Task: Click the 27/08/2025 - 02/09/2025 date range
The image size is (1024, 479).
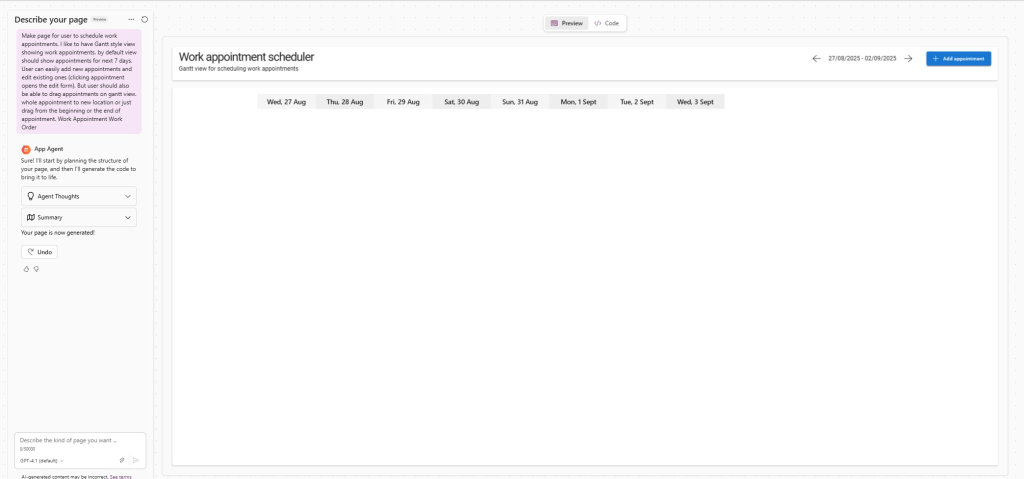Action: (x=862, y=59)
